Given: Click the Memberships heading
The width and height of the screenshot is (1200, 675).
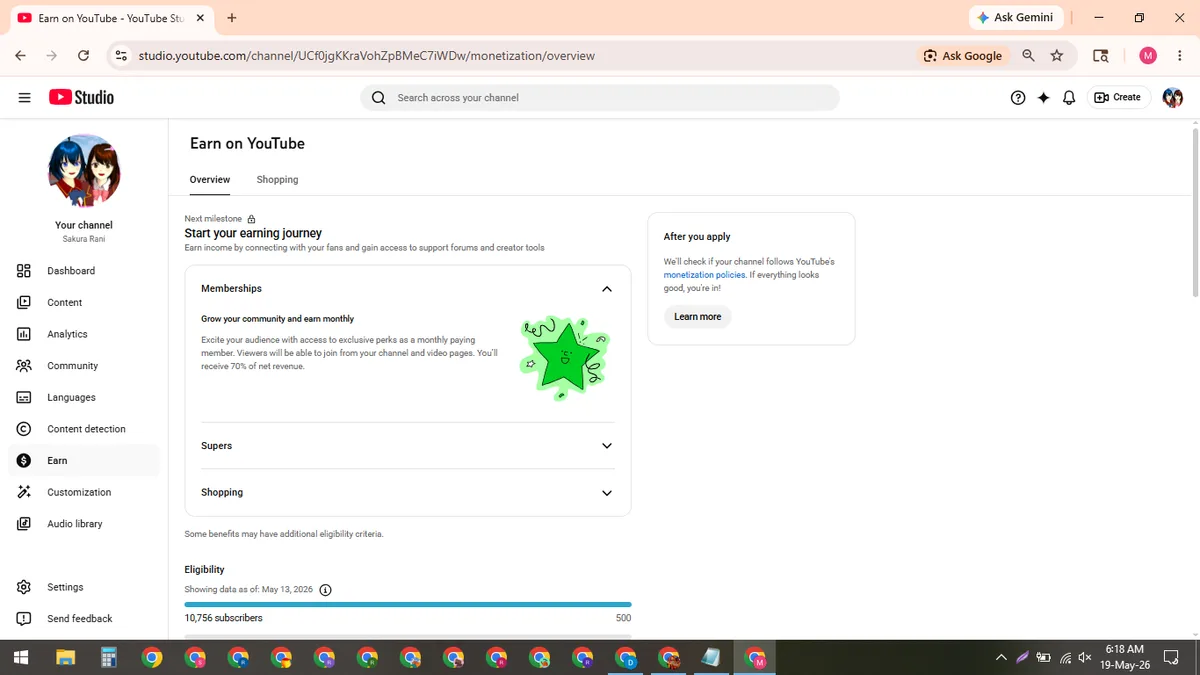Looking at the screenshot, I should tap(231, 289).
